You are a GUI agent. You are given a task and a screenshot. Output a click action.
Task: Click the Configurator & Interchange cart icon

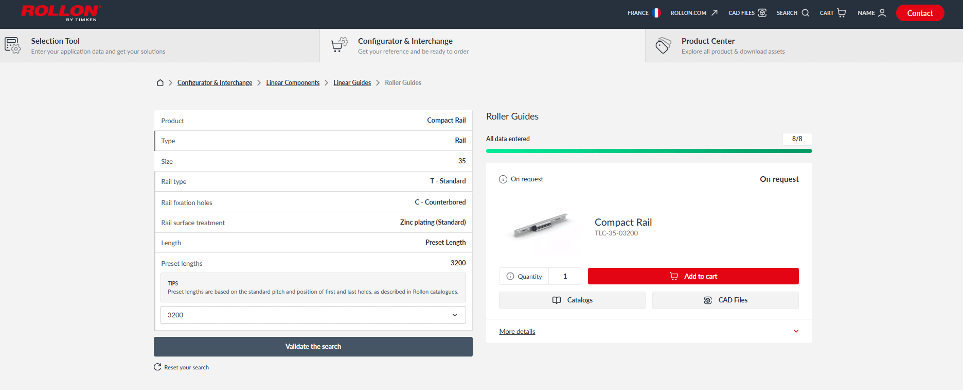click(339, 45)
